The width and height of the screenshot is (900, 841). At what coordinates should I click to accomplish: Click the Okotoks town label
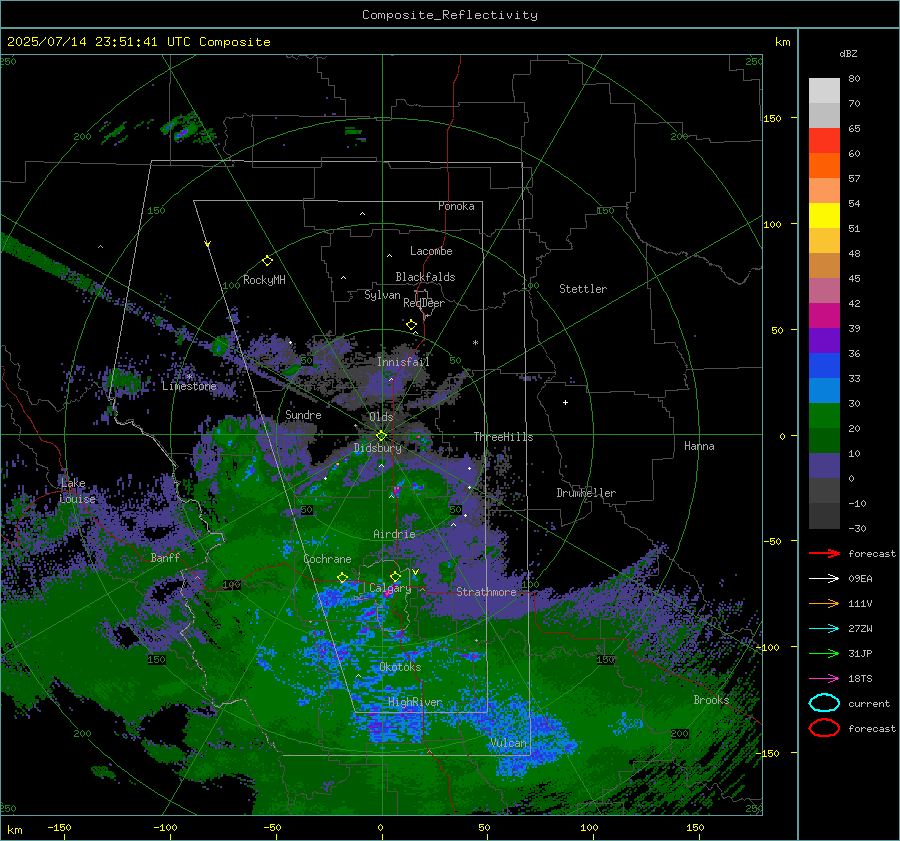[x=400, y=667]
